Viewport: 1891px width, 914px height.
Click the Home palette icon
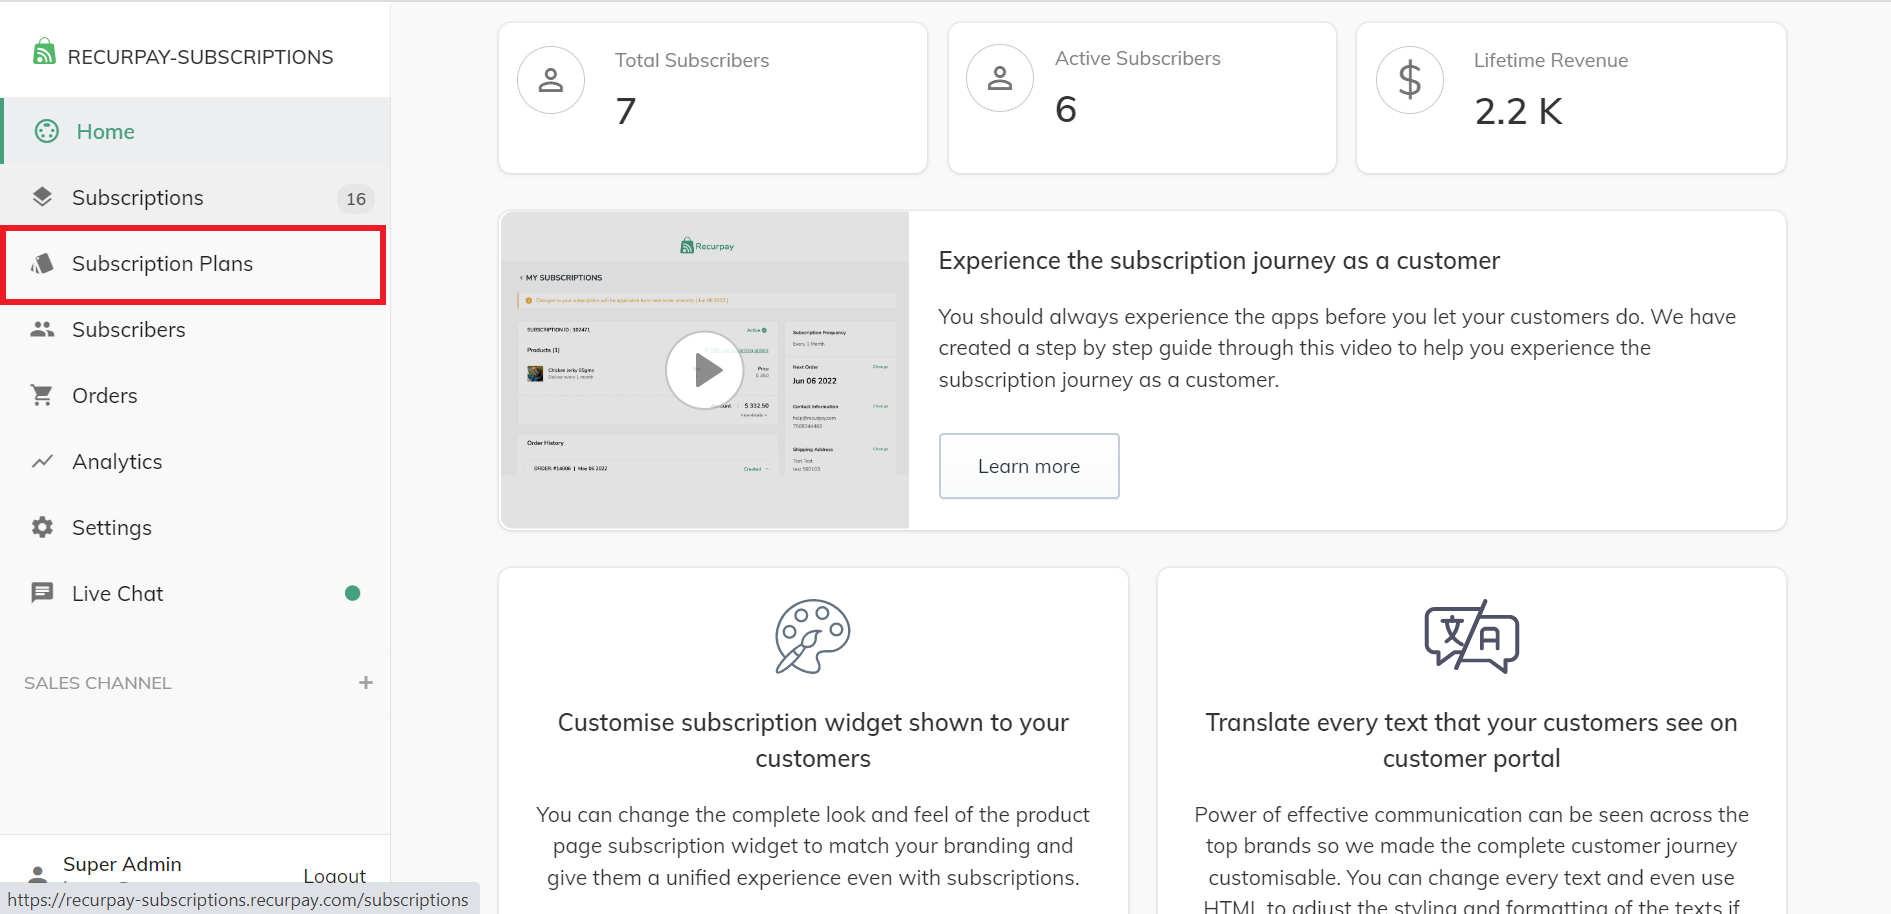[46, 131]
